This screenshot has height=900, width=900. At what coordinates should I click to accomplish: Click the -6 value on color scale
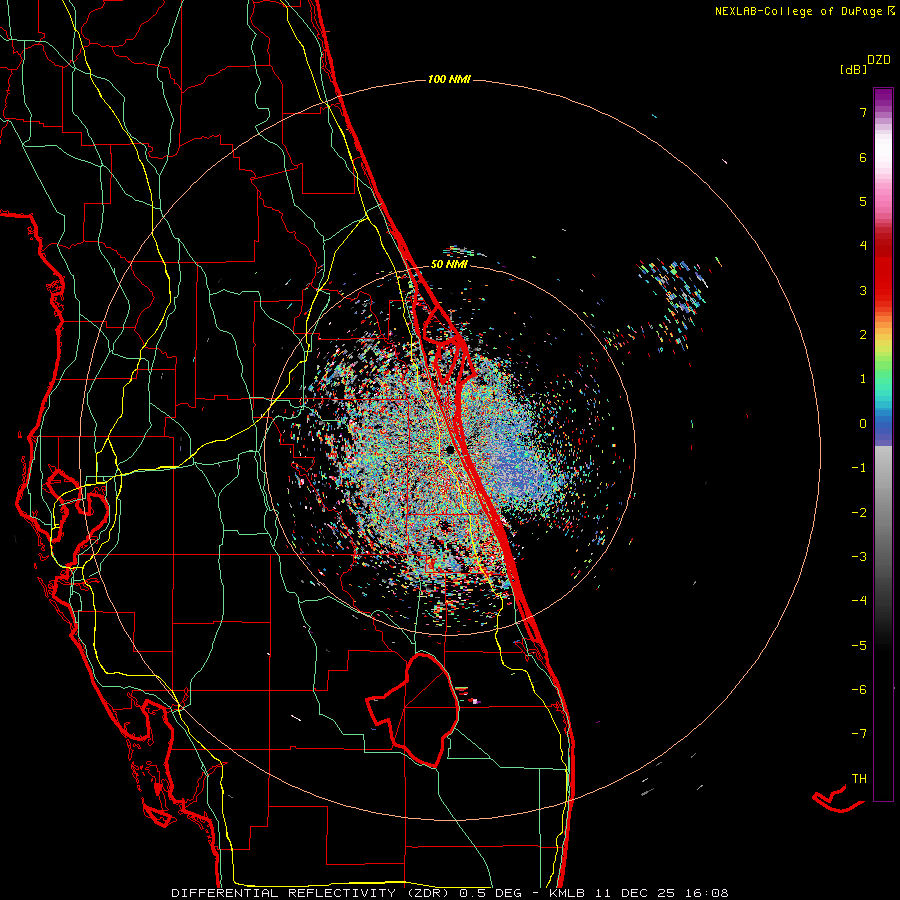[x=859, y=690]
